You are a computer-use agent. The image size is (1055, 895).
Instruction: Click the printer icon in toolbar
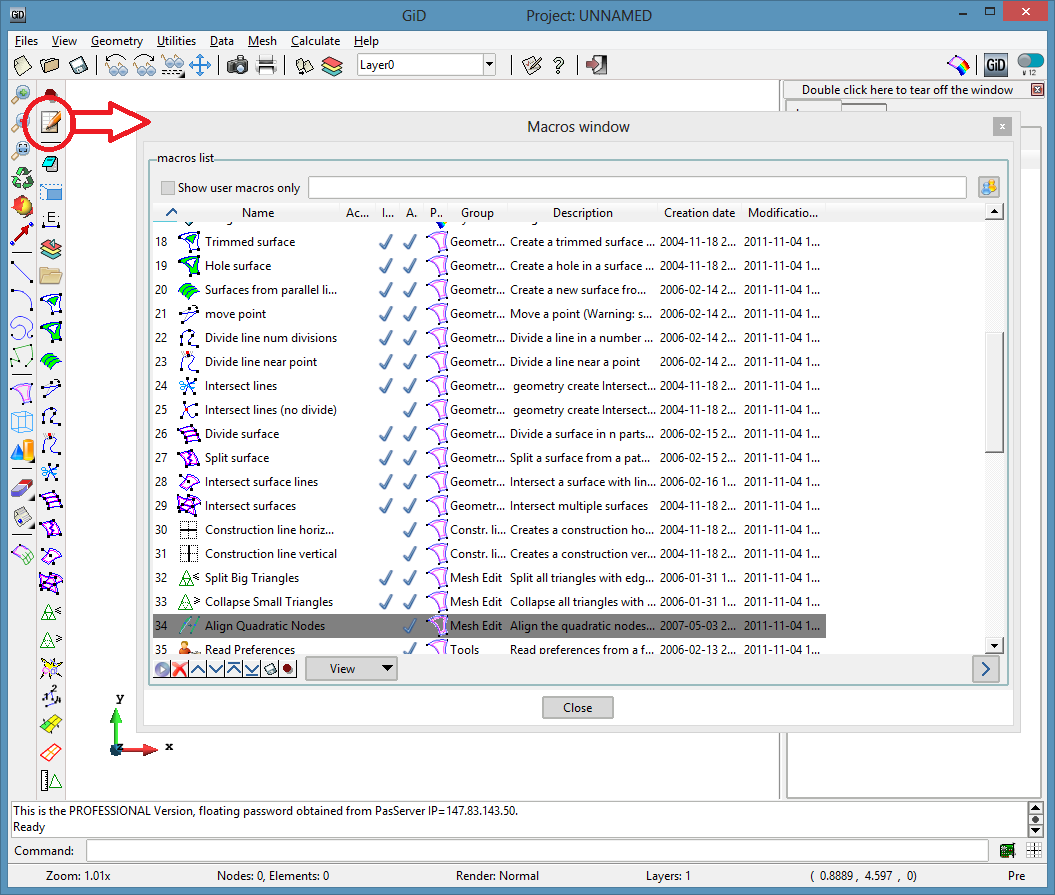(x=266, y=65)
